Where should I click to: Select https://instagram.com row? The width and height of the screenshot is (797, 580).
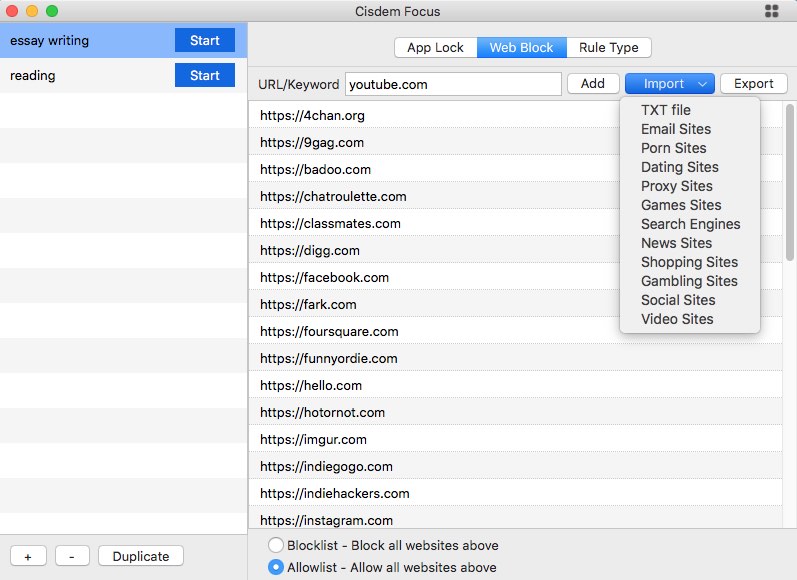click(x=515, y=518)
